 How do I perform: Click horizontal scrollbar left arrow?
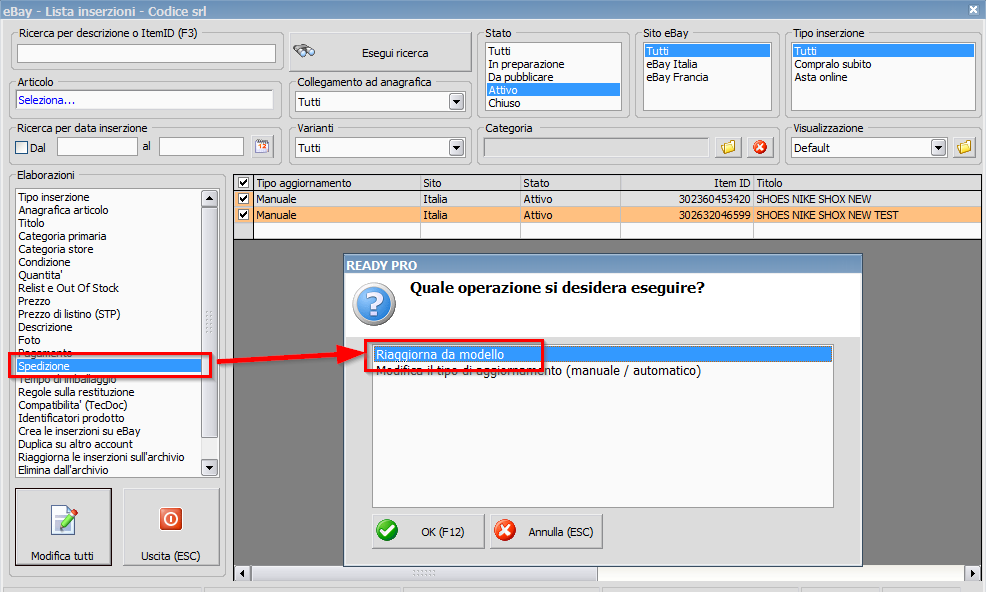click(x=243, y=573)
